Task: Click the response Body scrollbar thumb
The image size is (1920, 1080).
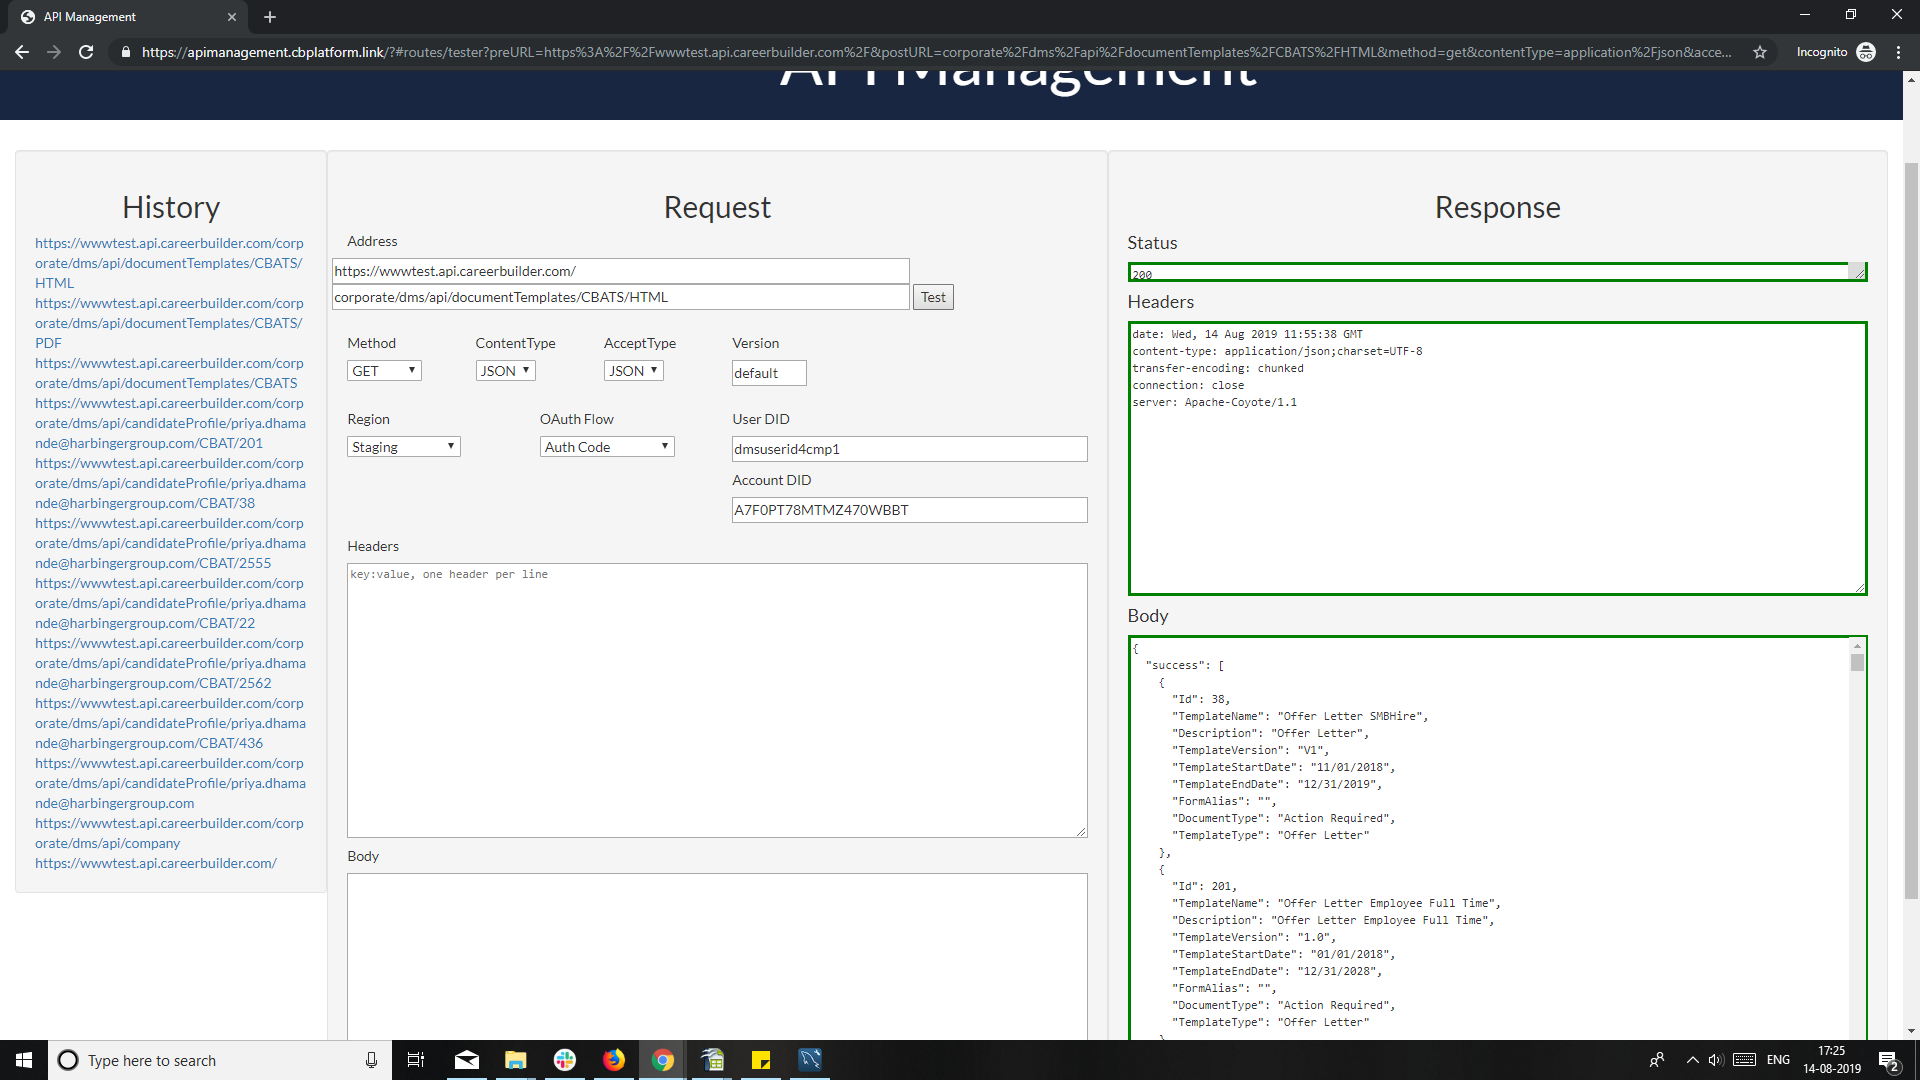Action: click(x=1857, y=663)
